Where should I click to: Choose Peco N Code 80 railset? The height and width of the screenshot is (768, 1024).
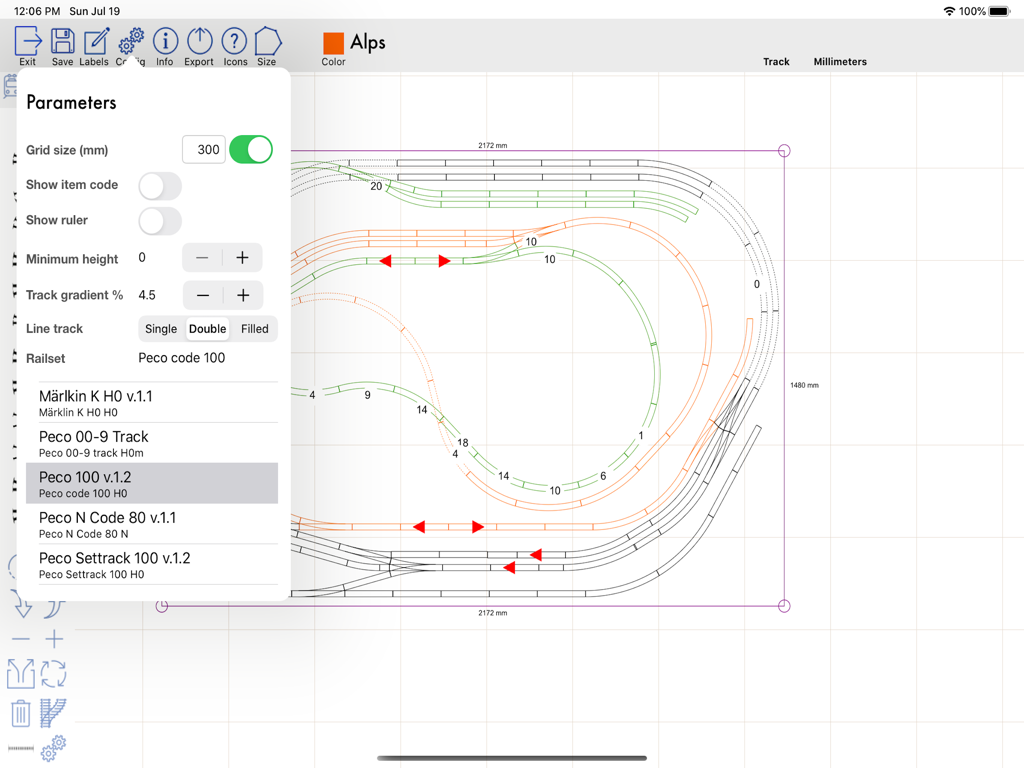pos(150,523)
